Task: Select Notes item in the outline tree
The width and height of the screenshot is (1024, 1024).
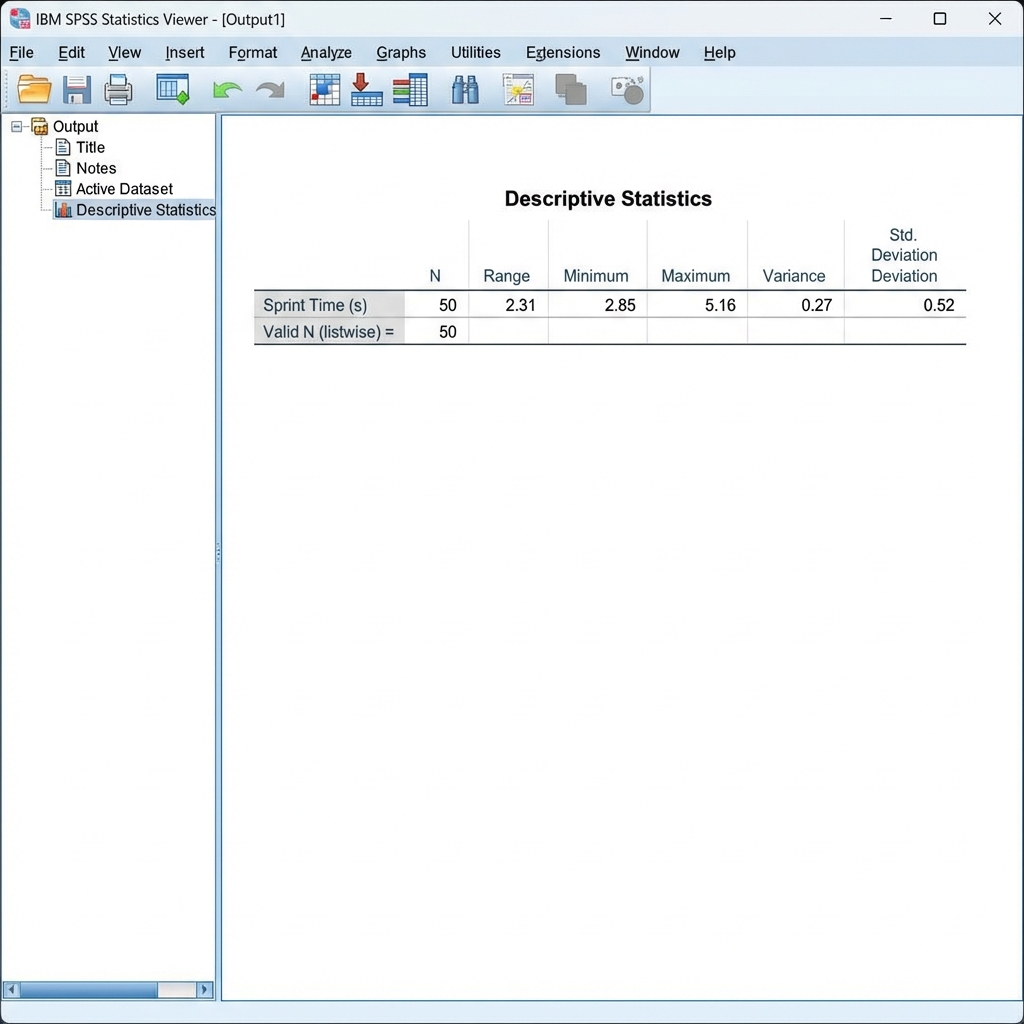Action: pyautogui.click(x=96, y=168)
